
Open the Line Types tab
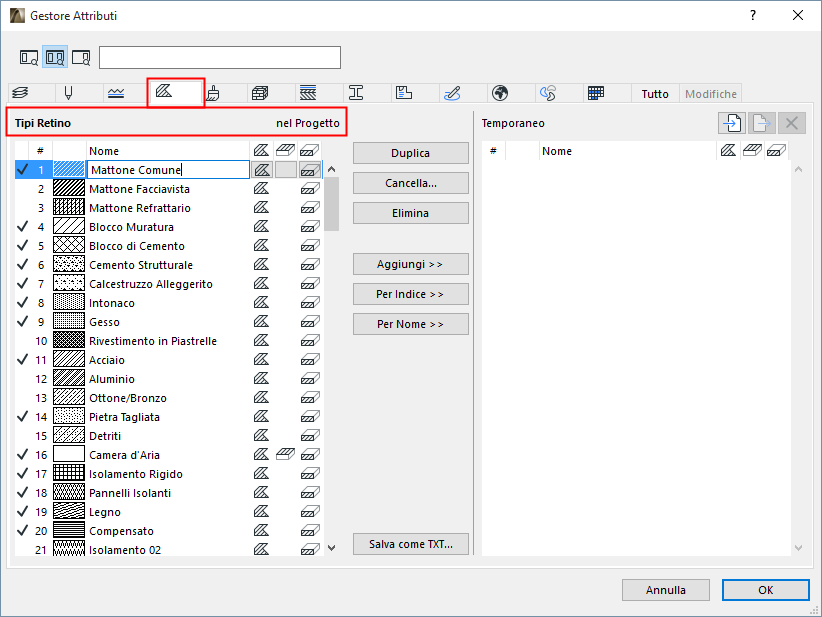pos(116,93)
